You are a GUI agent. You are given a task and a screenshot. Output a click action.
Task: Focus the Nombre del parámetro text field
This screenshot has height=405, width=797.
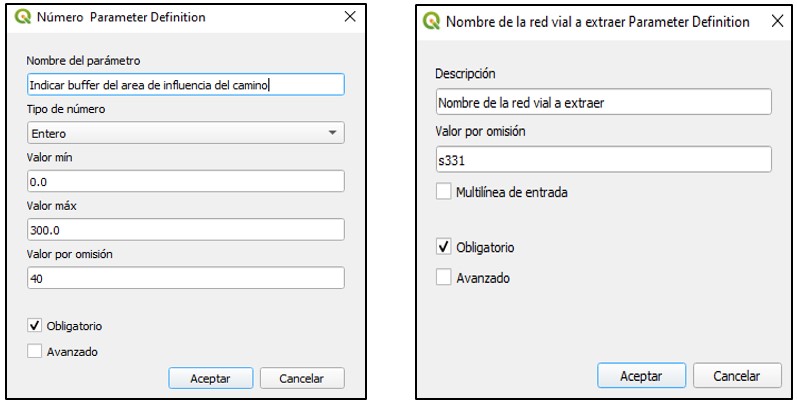[186, 85]
